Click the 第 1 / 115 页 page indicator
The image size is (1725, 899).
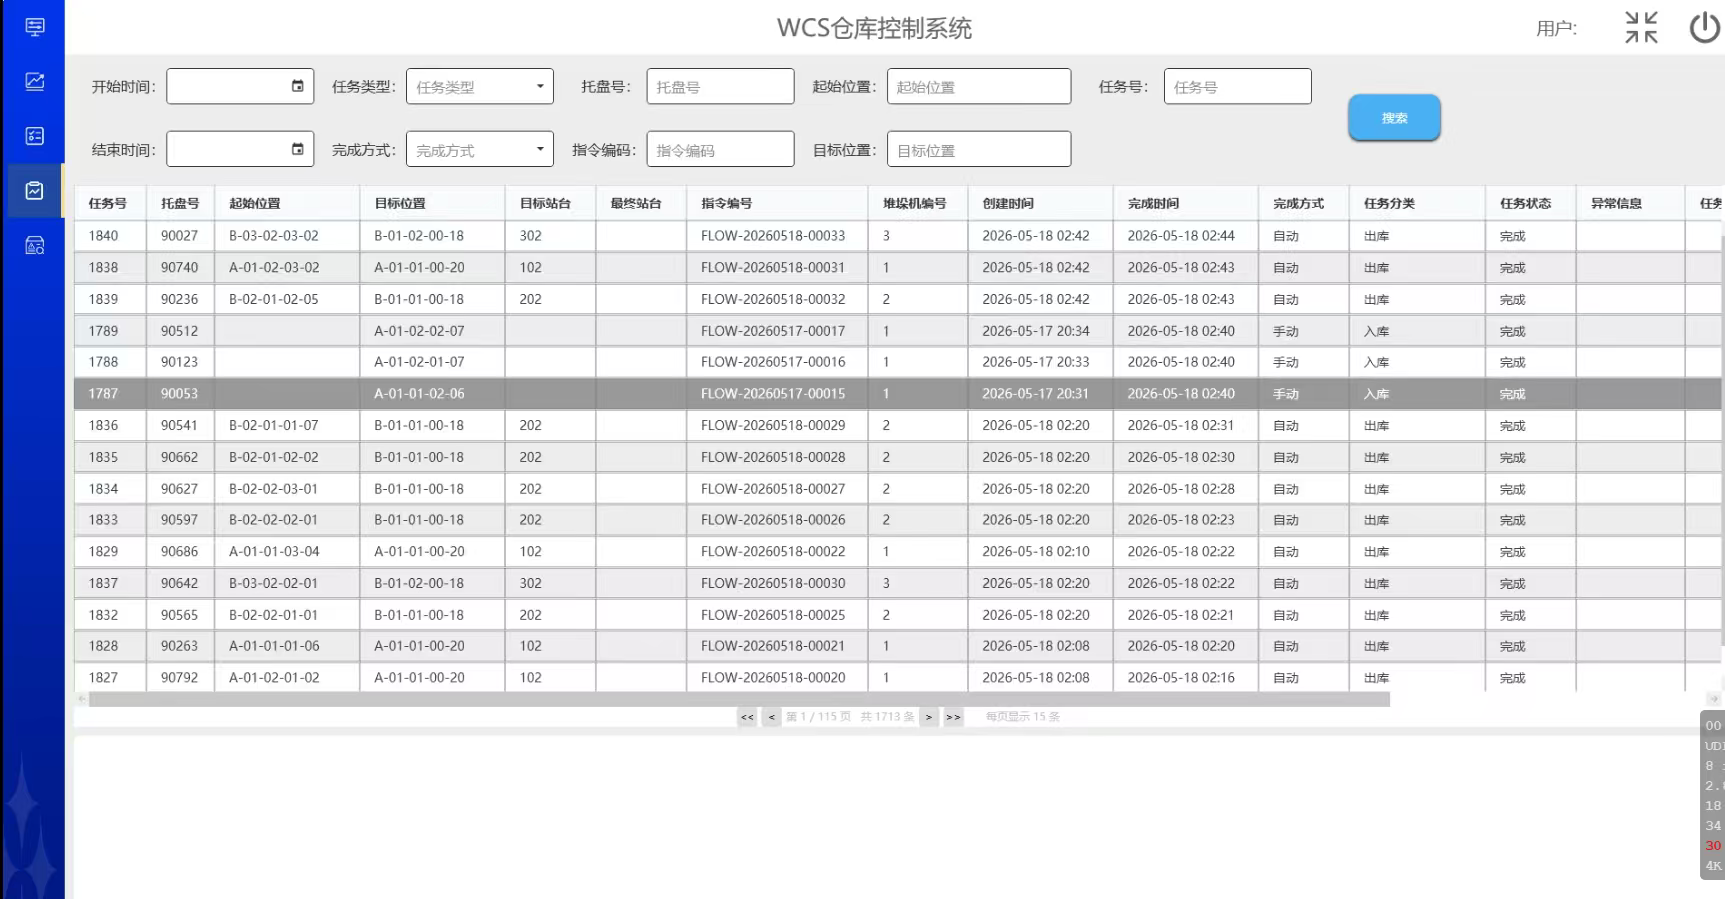click(818, 717)
